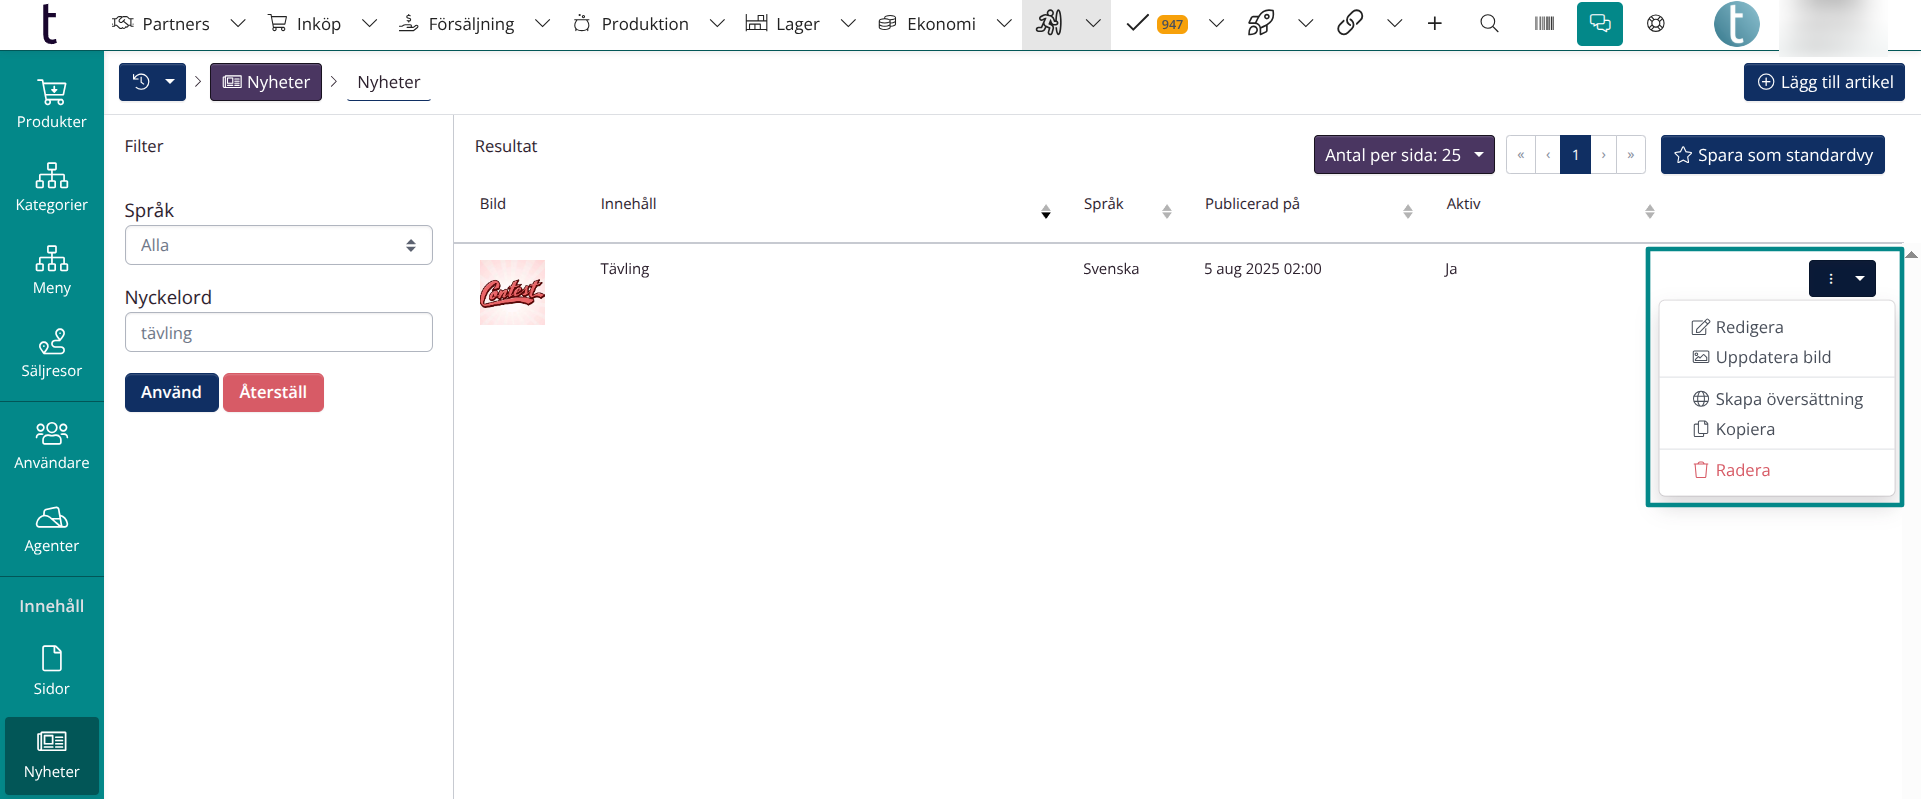
Task: Open the chat messages icon
Action: point(1599,24)
